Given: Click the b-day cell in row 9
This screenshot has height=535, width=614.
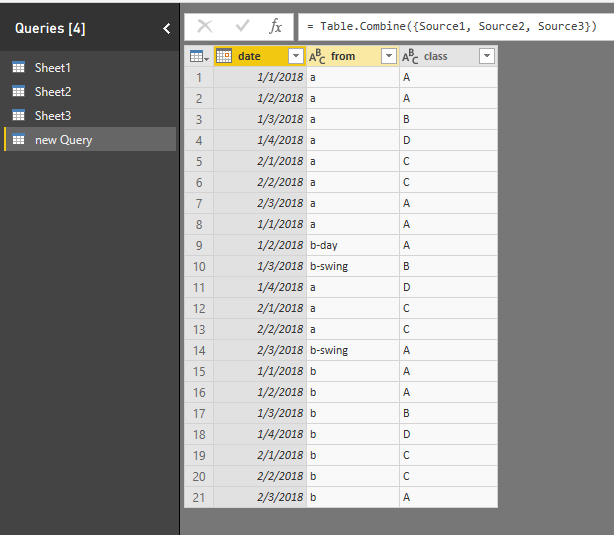Looking at the screenshot, I should 352,245.
